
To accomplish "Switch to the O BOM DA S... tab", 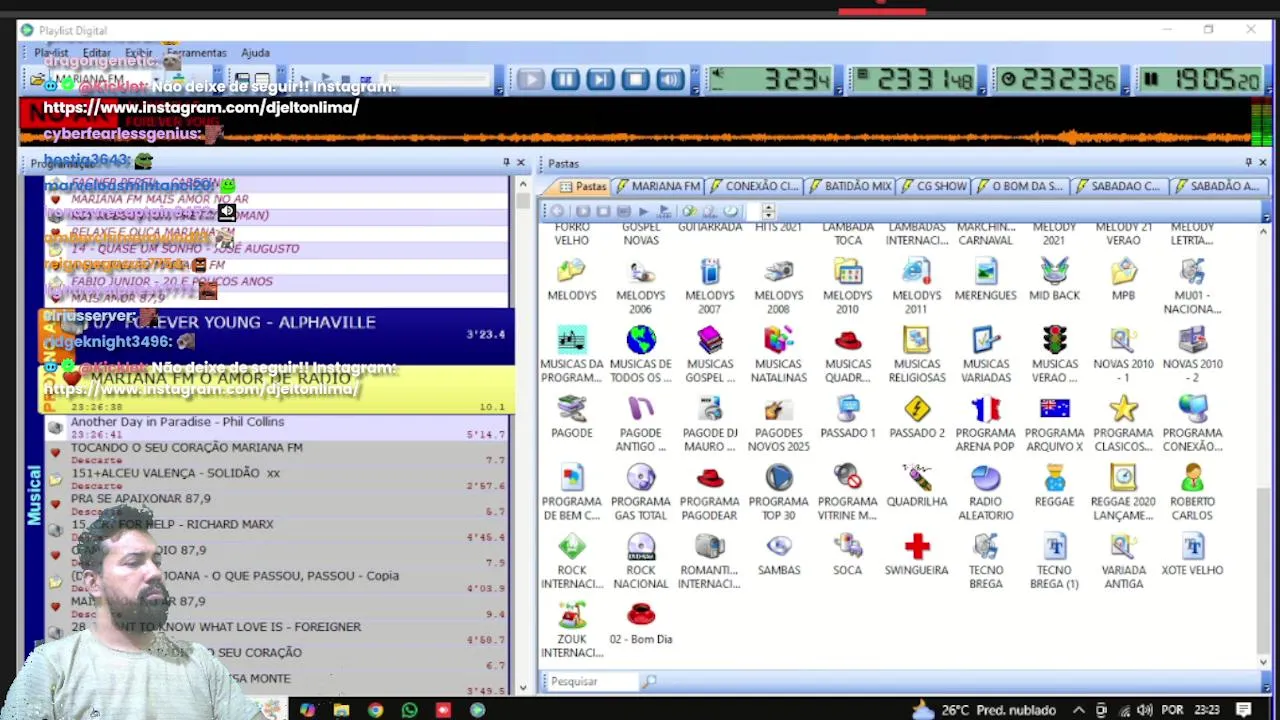I will coord(1020,186).
